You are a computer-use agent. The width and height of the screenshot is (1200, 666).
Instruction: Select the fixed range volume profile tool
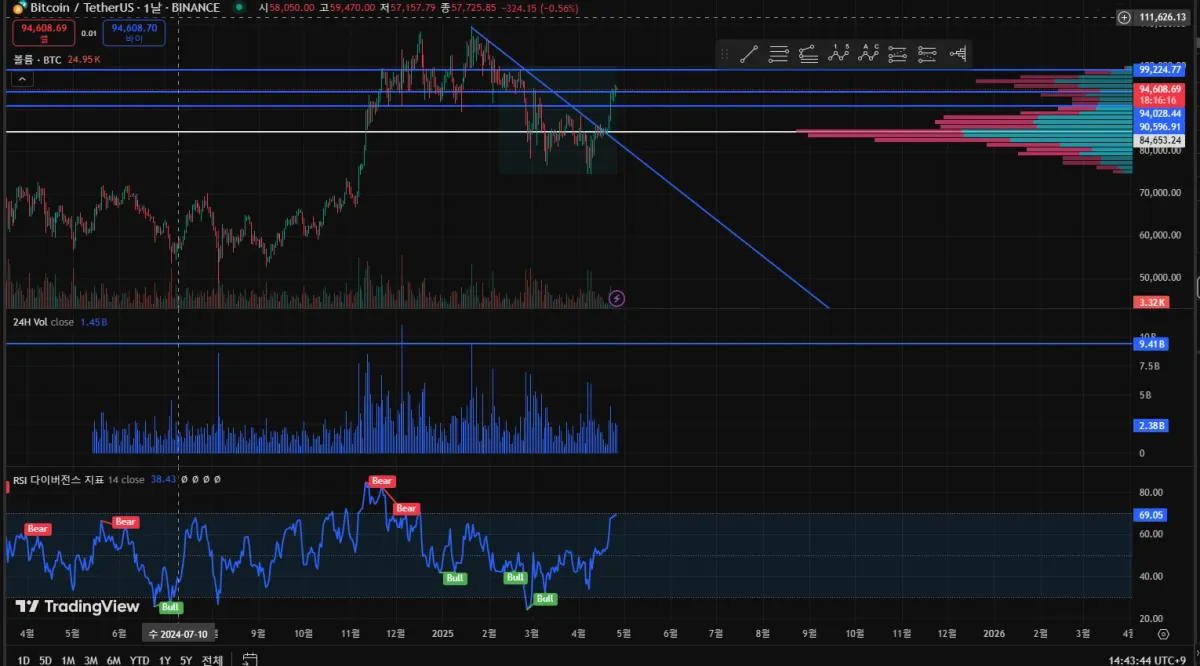pyautogui.click(x=957, y=54)
